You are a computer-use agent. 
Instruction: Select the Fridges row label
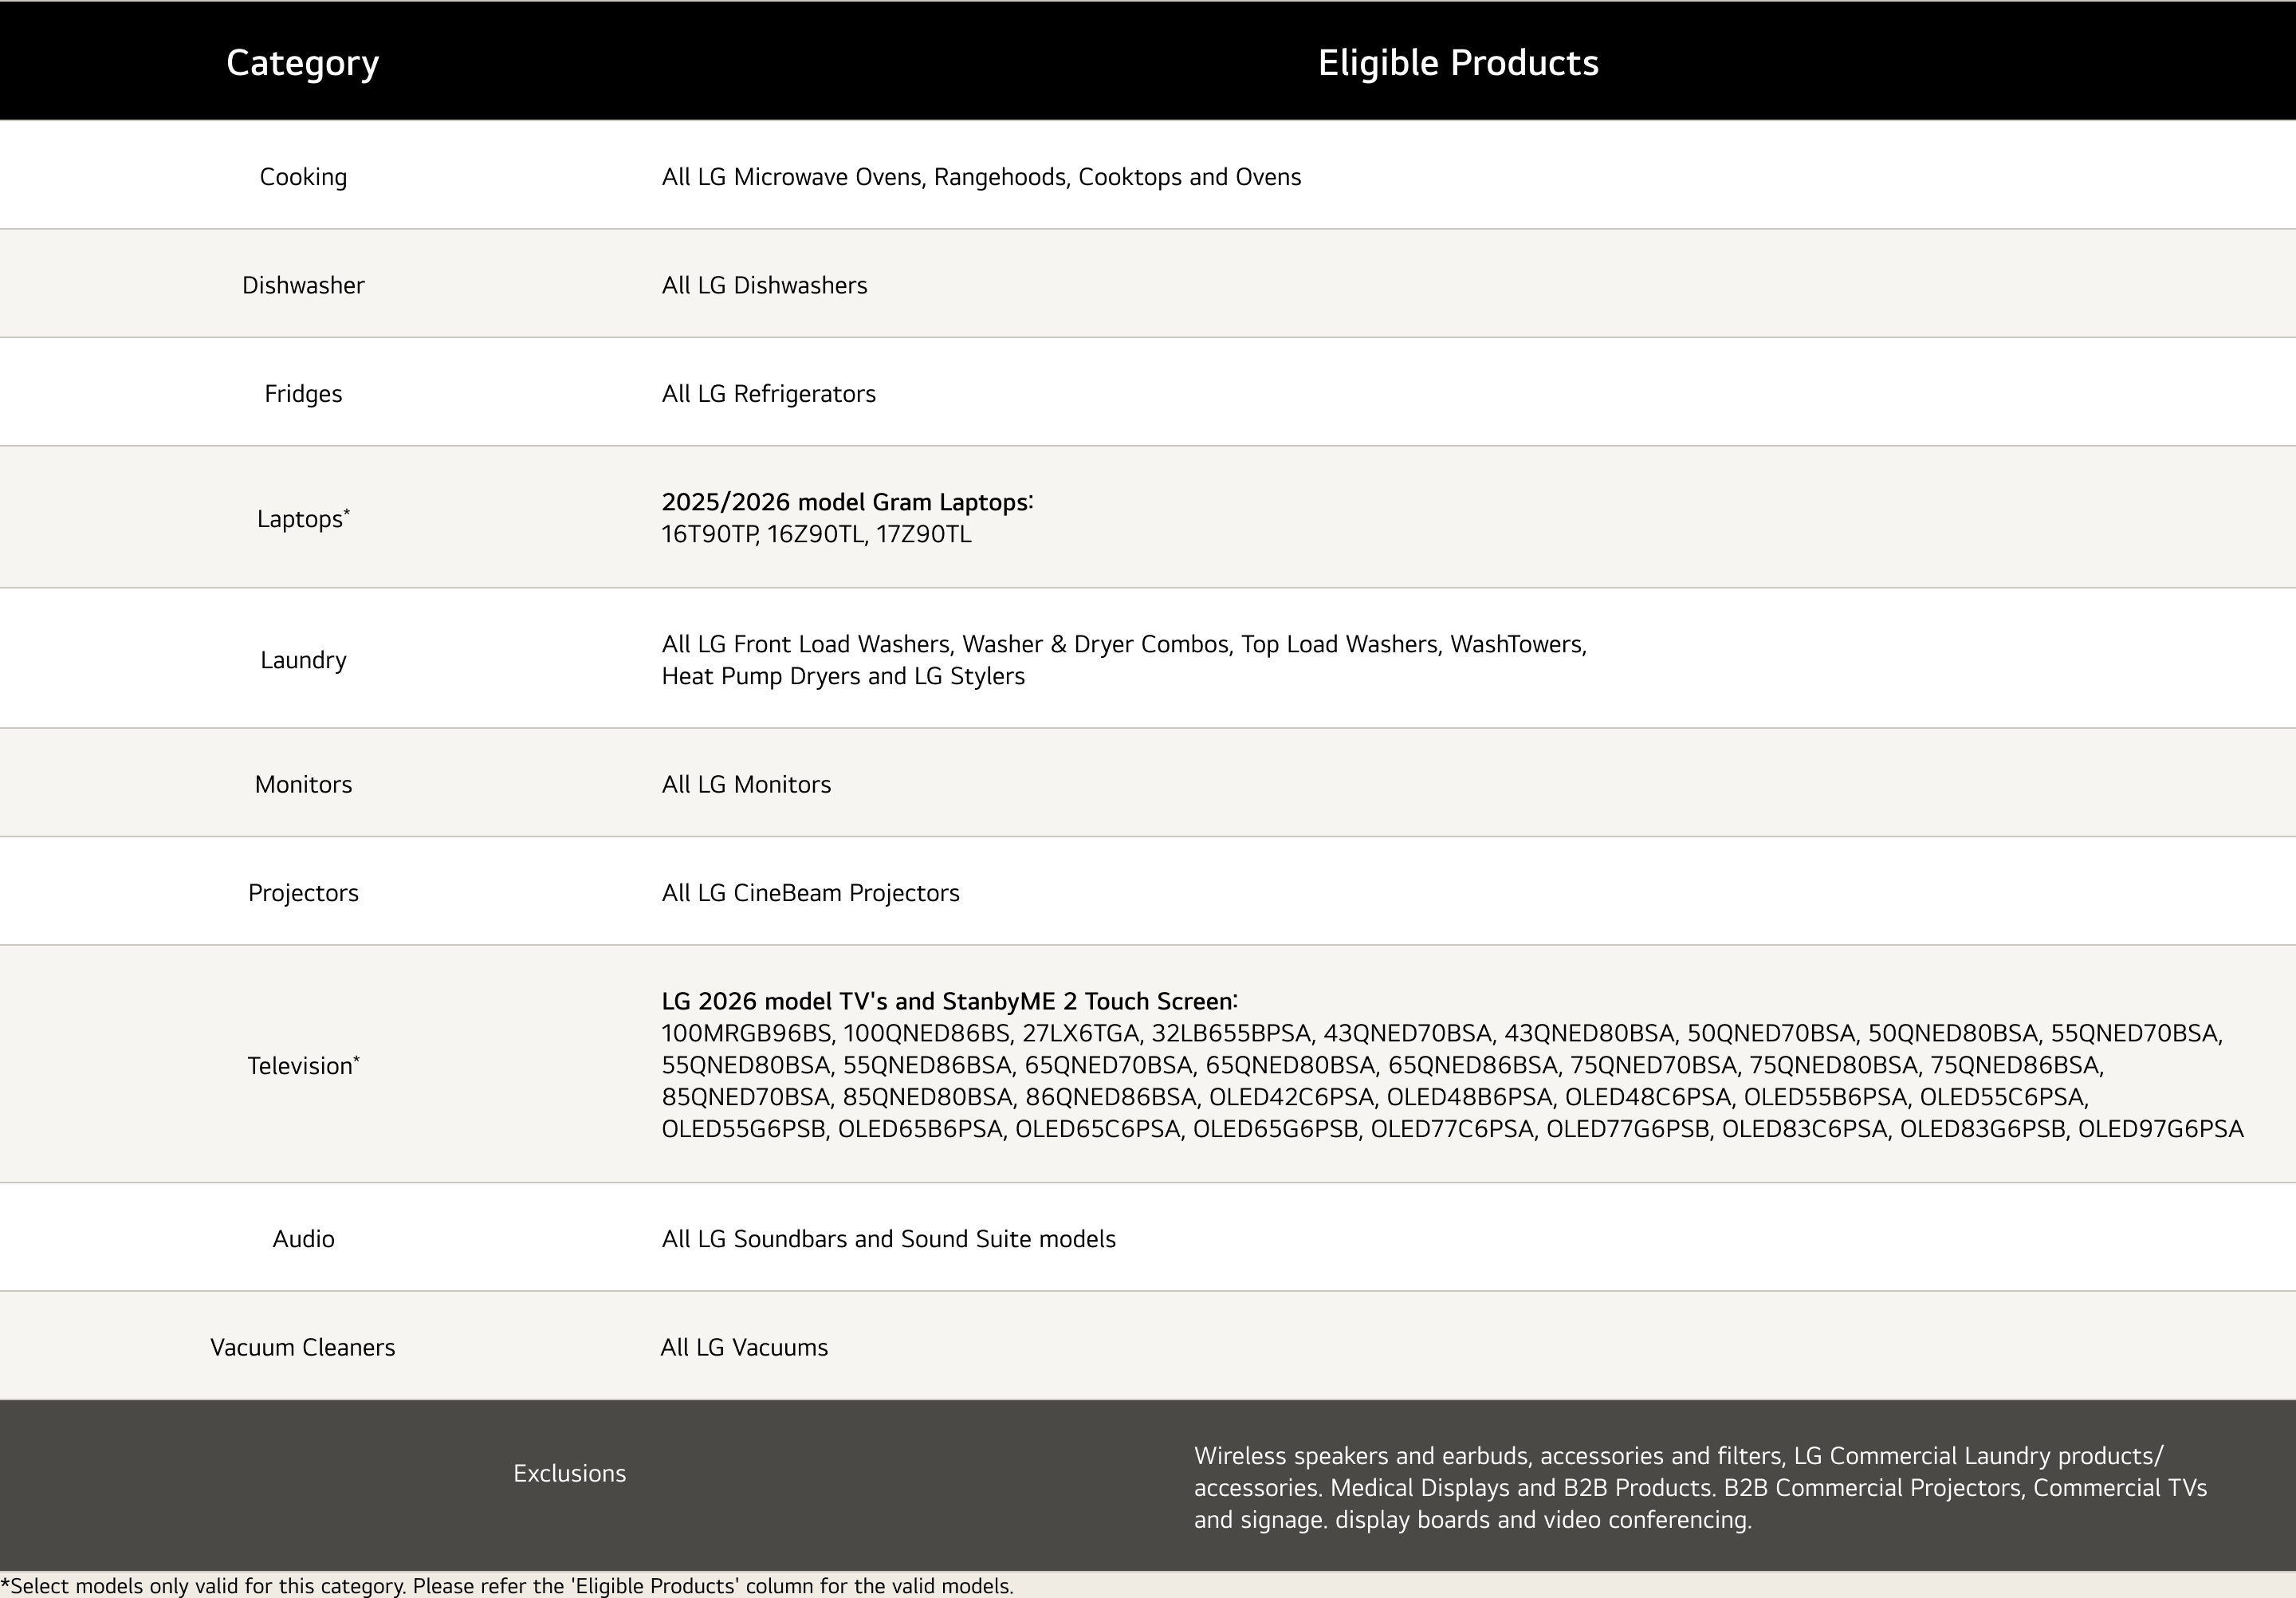(x=303, y=394)
